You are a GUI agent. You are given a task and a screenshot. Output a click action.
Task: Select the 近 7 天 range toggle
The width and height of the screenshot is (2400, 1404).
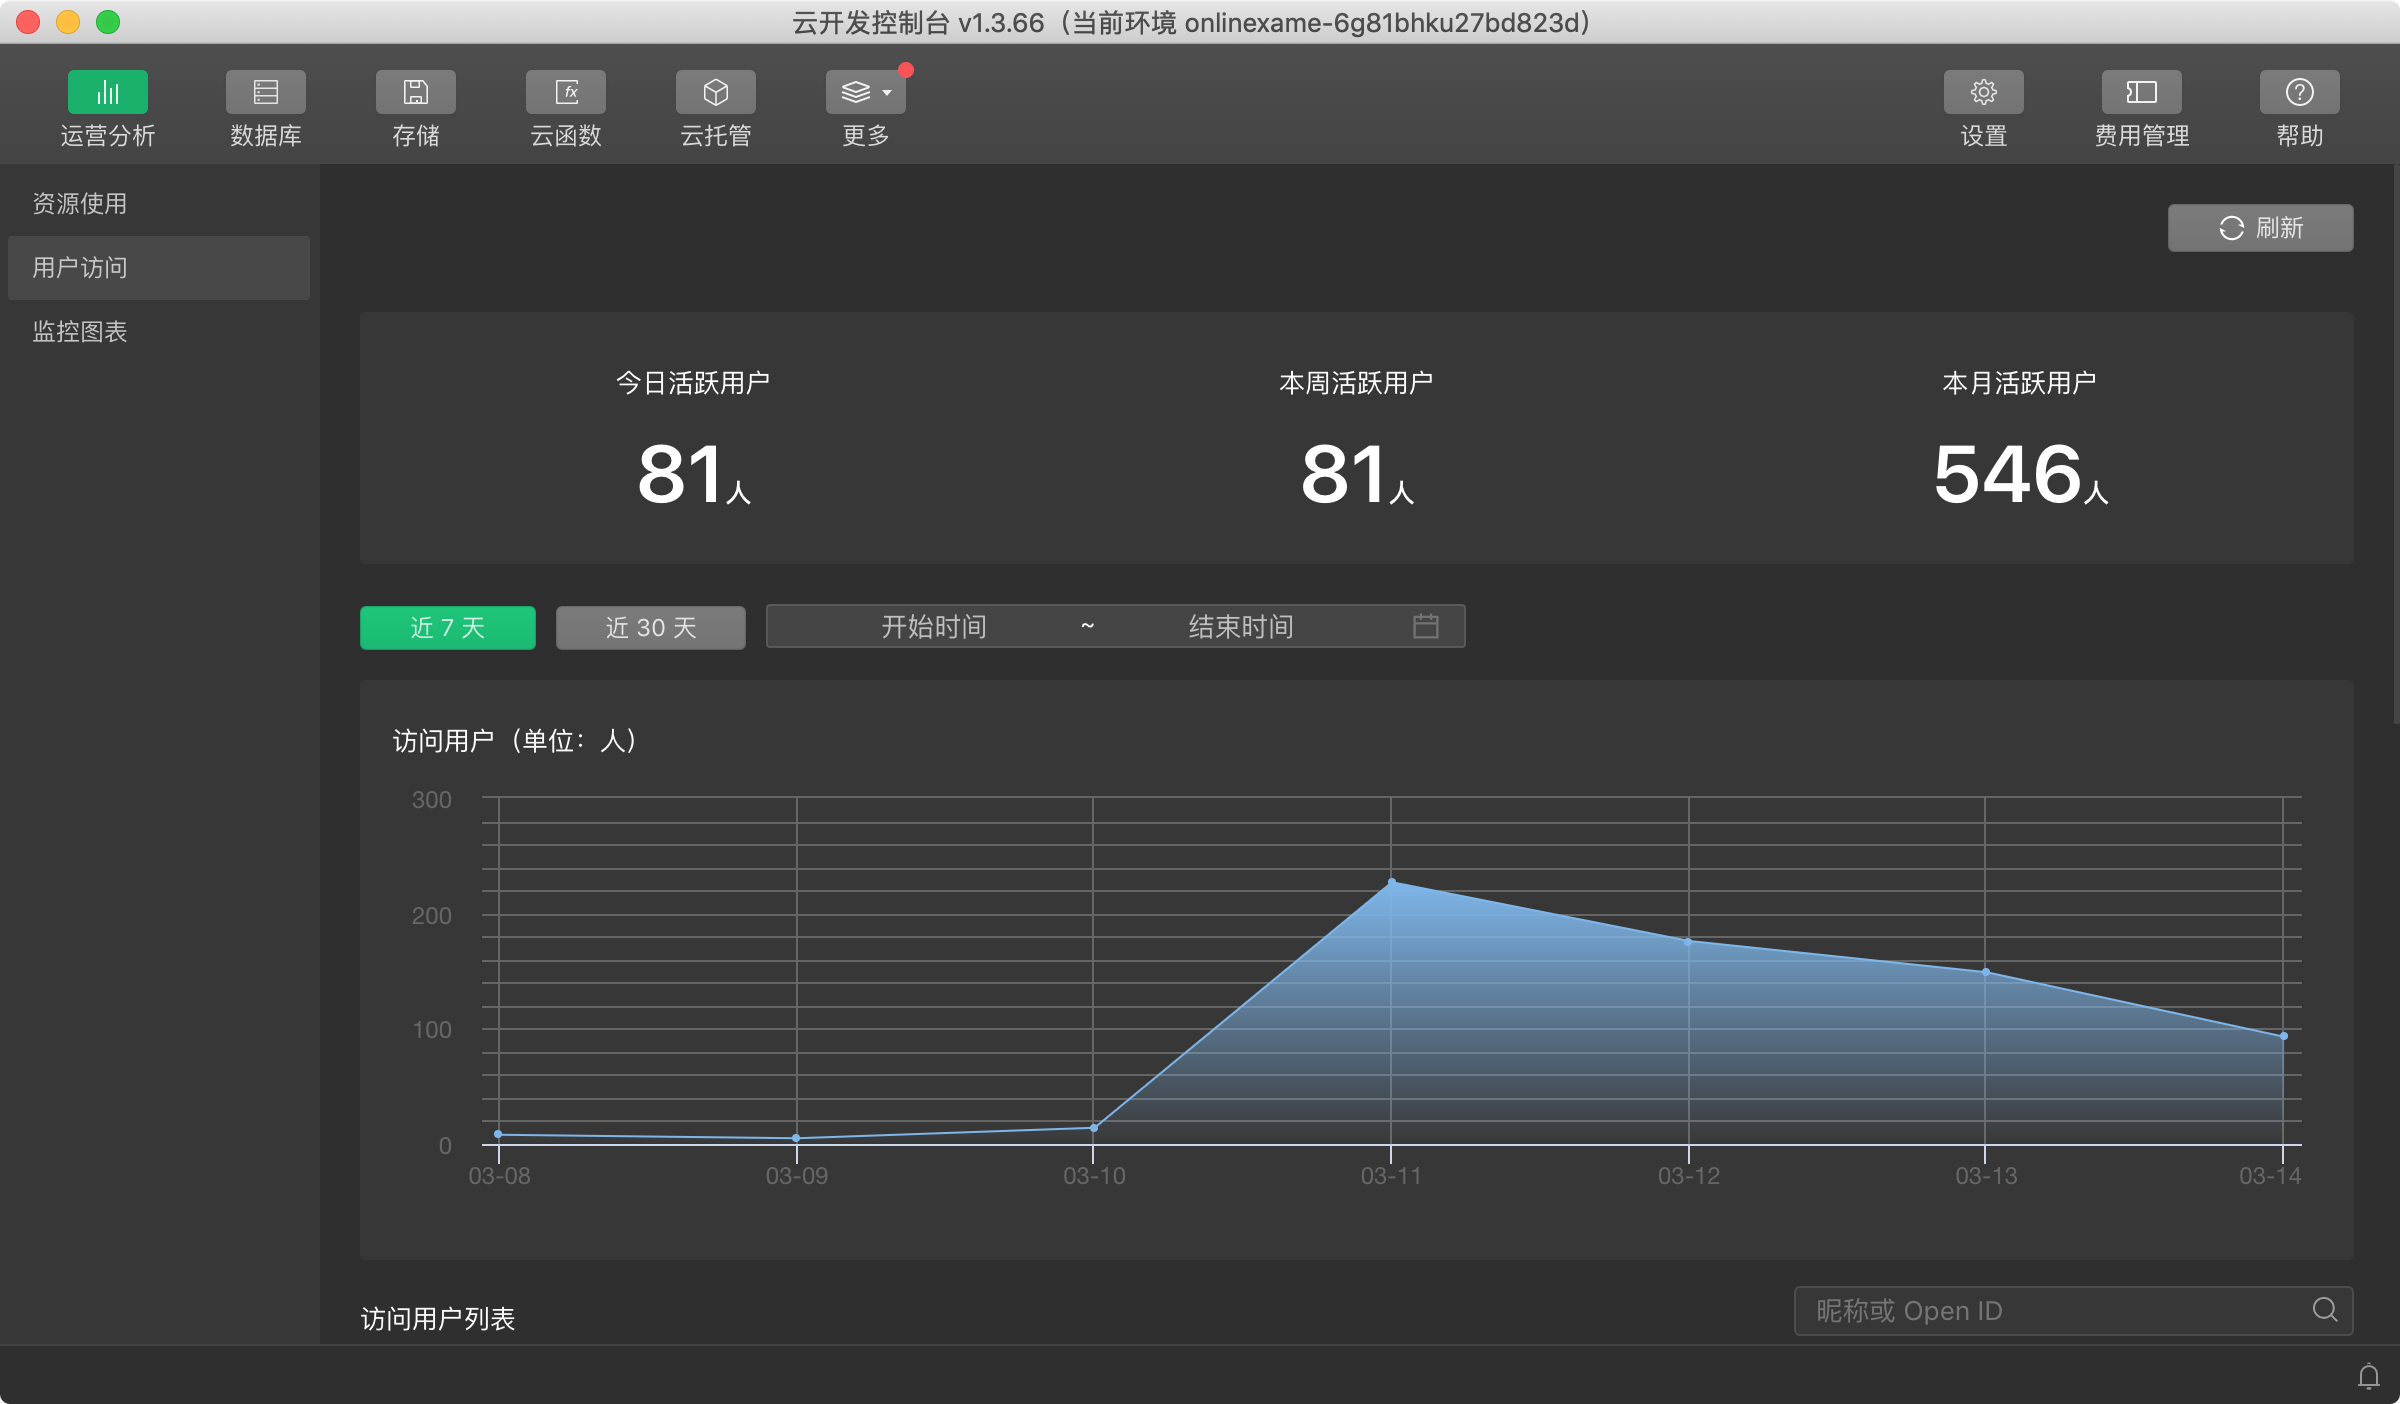(447, 627)
